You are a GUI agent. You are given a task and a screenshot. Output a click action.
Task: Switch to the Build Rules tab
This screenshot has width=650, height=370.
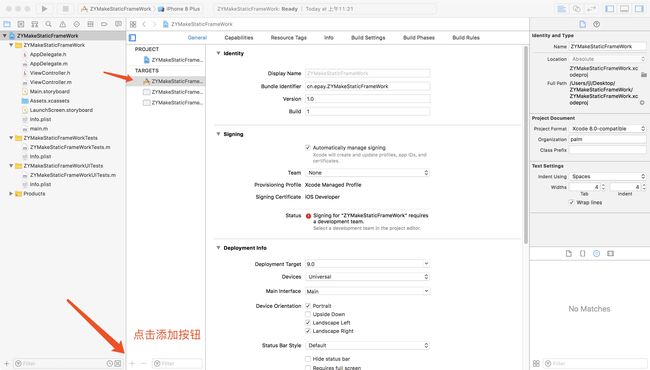coord(466,38)
